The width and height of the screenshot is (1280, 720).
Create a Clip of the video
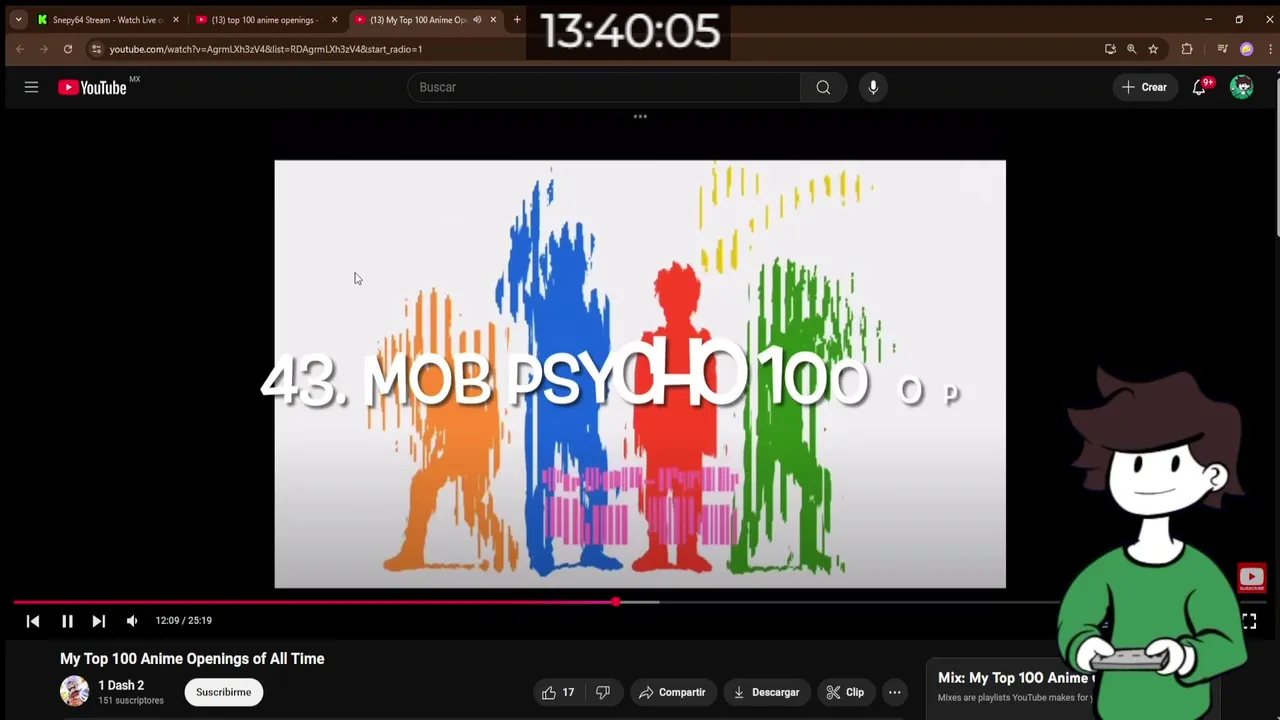845,692
